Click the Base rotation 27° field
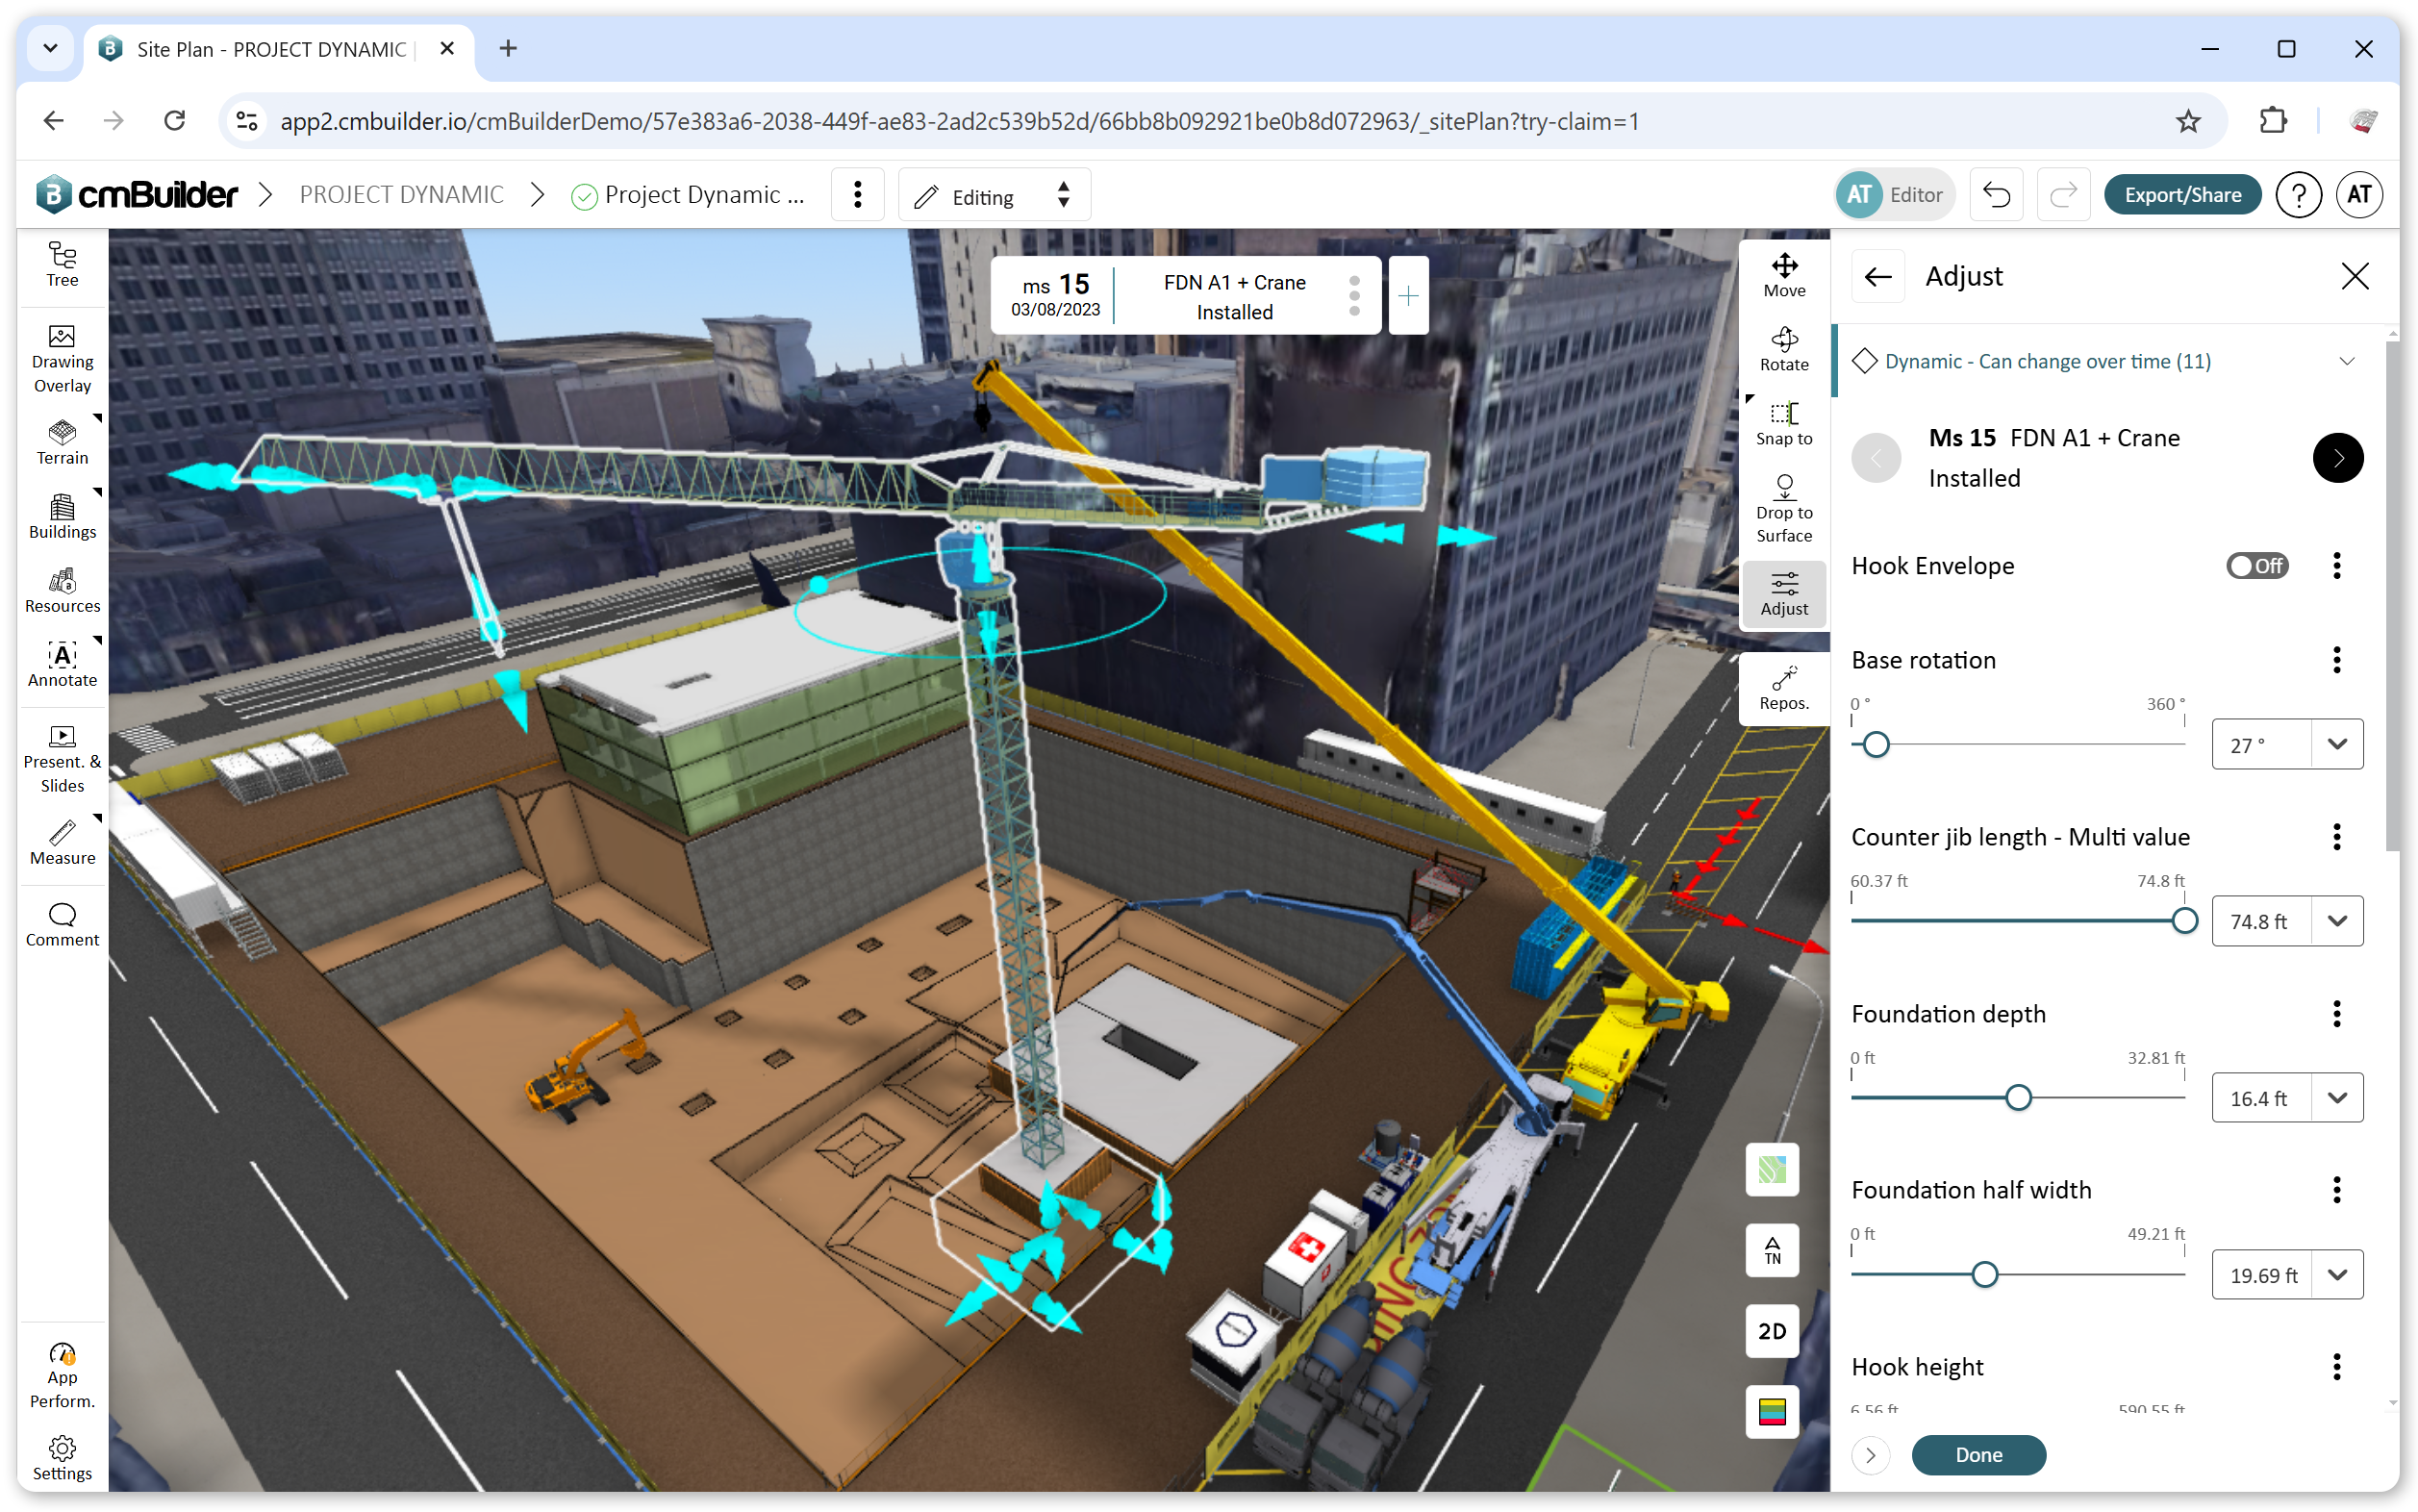2418x1512 pixels. pyautogui.click(x=2261, y=744)
